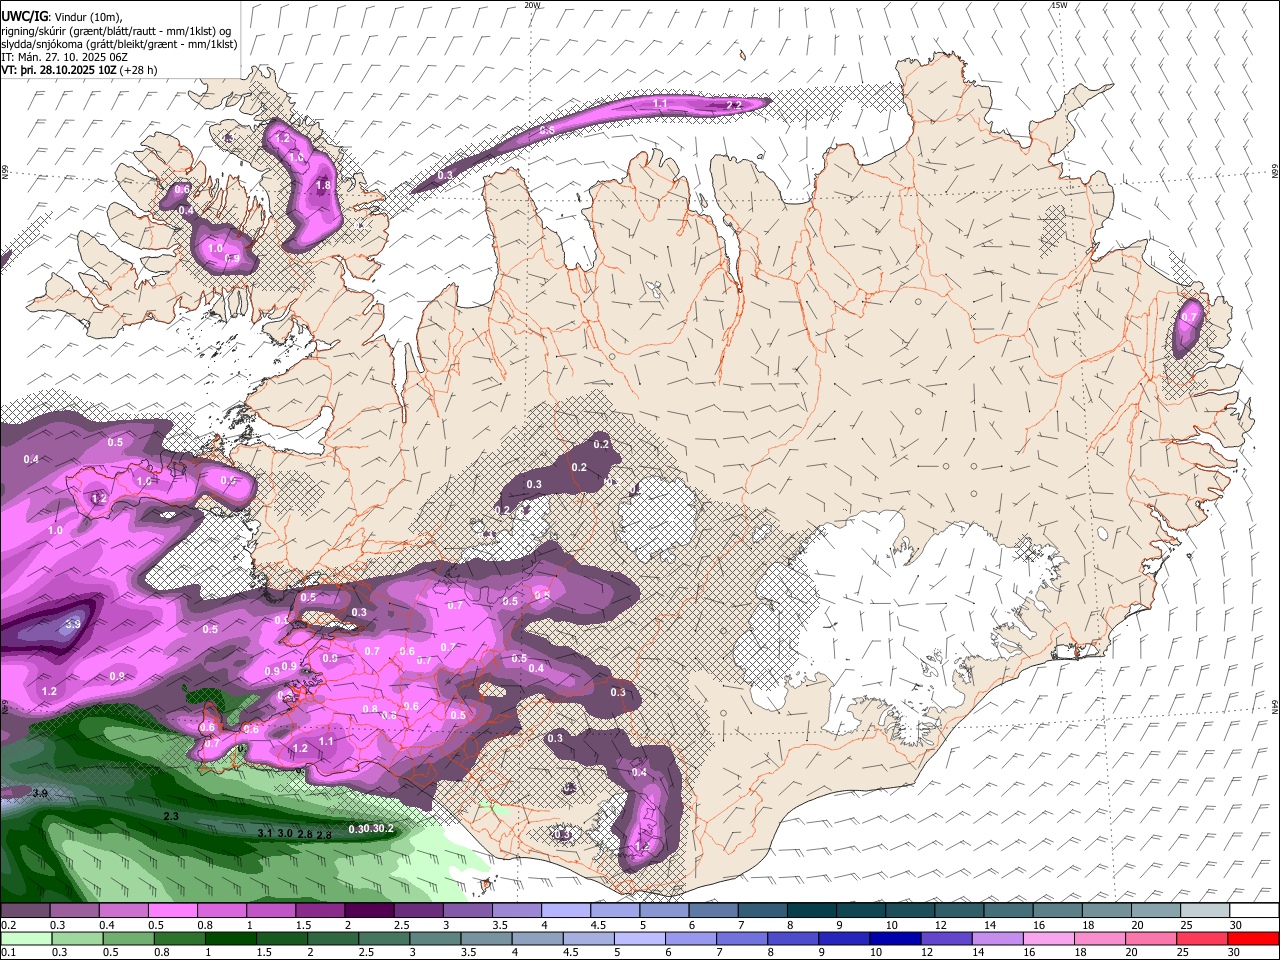Click the '0.2' label under snow scale

[x=8, y=925]
